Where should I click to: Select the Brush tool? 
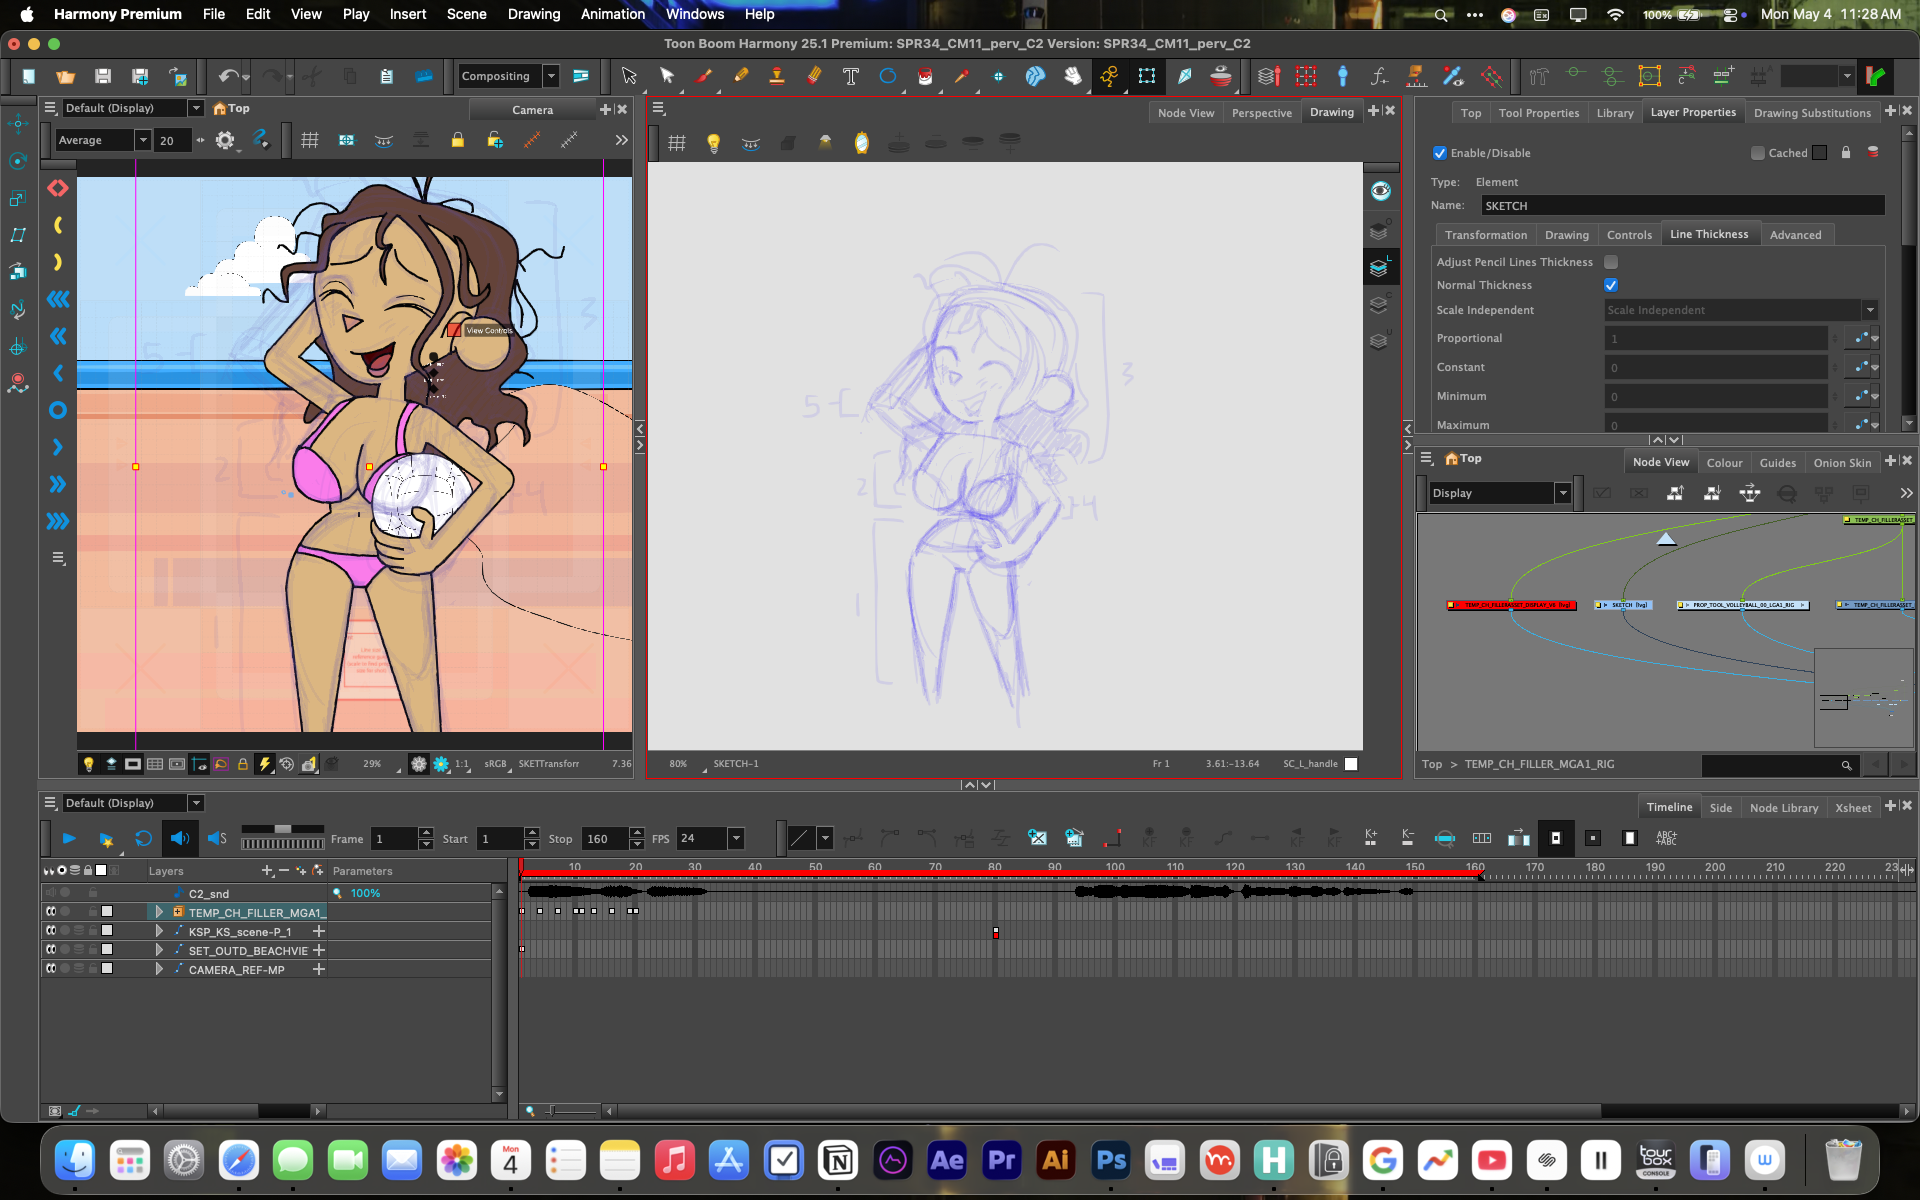tap(704, 76)
